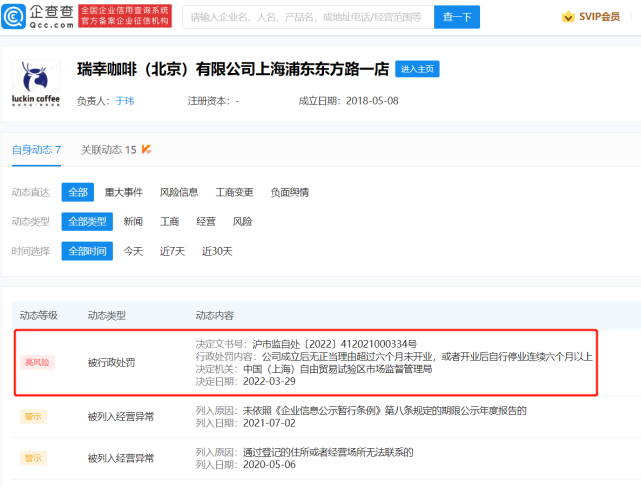Open the SVIP会员 link
641x487 pixels.
coord(599,17)
